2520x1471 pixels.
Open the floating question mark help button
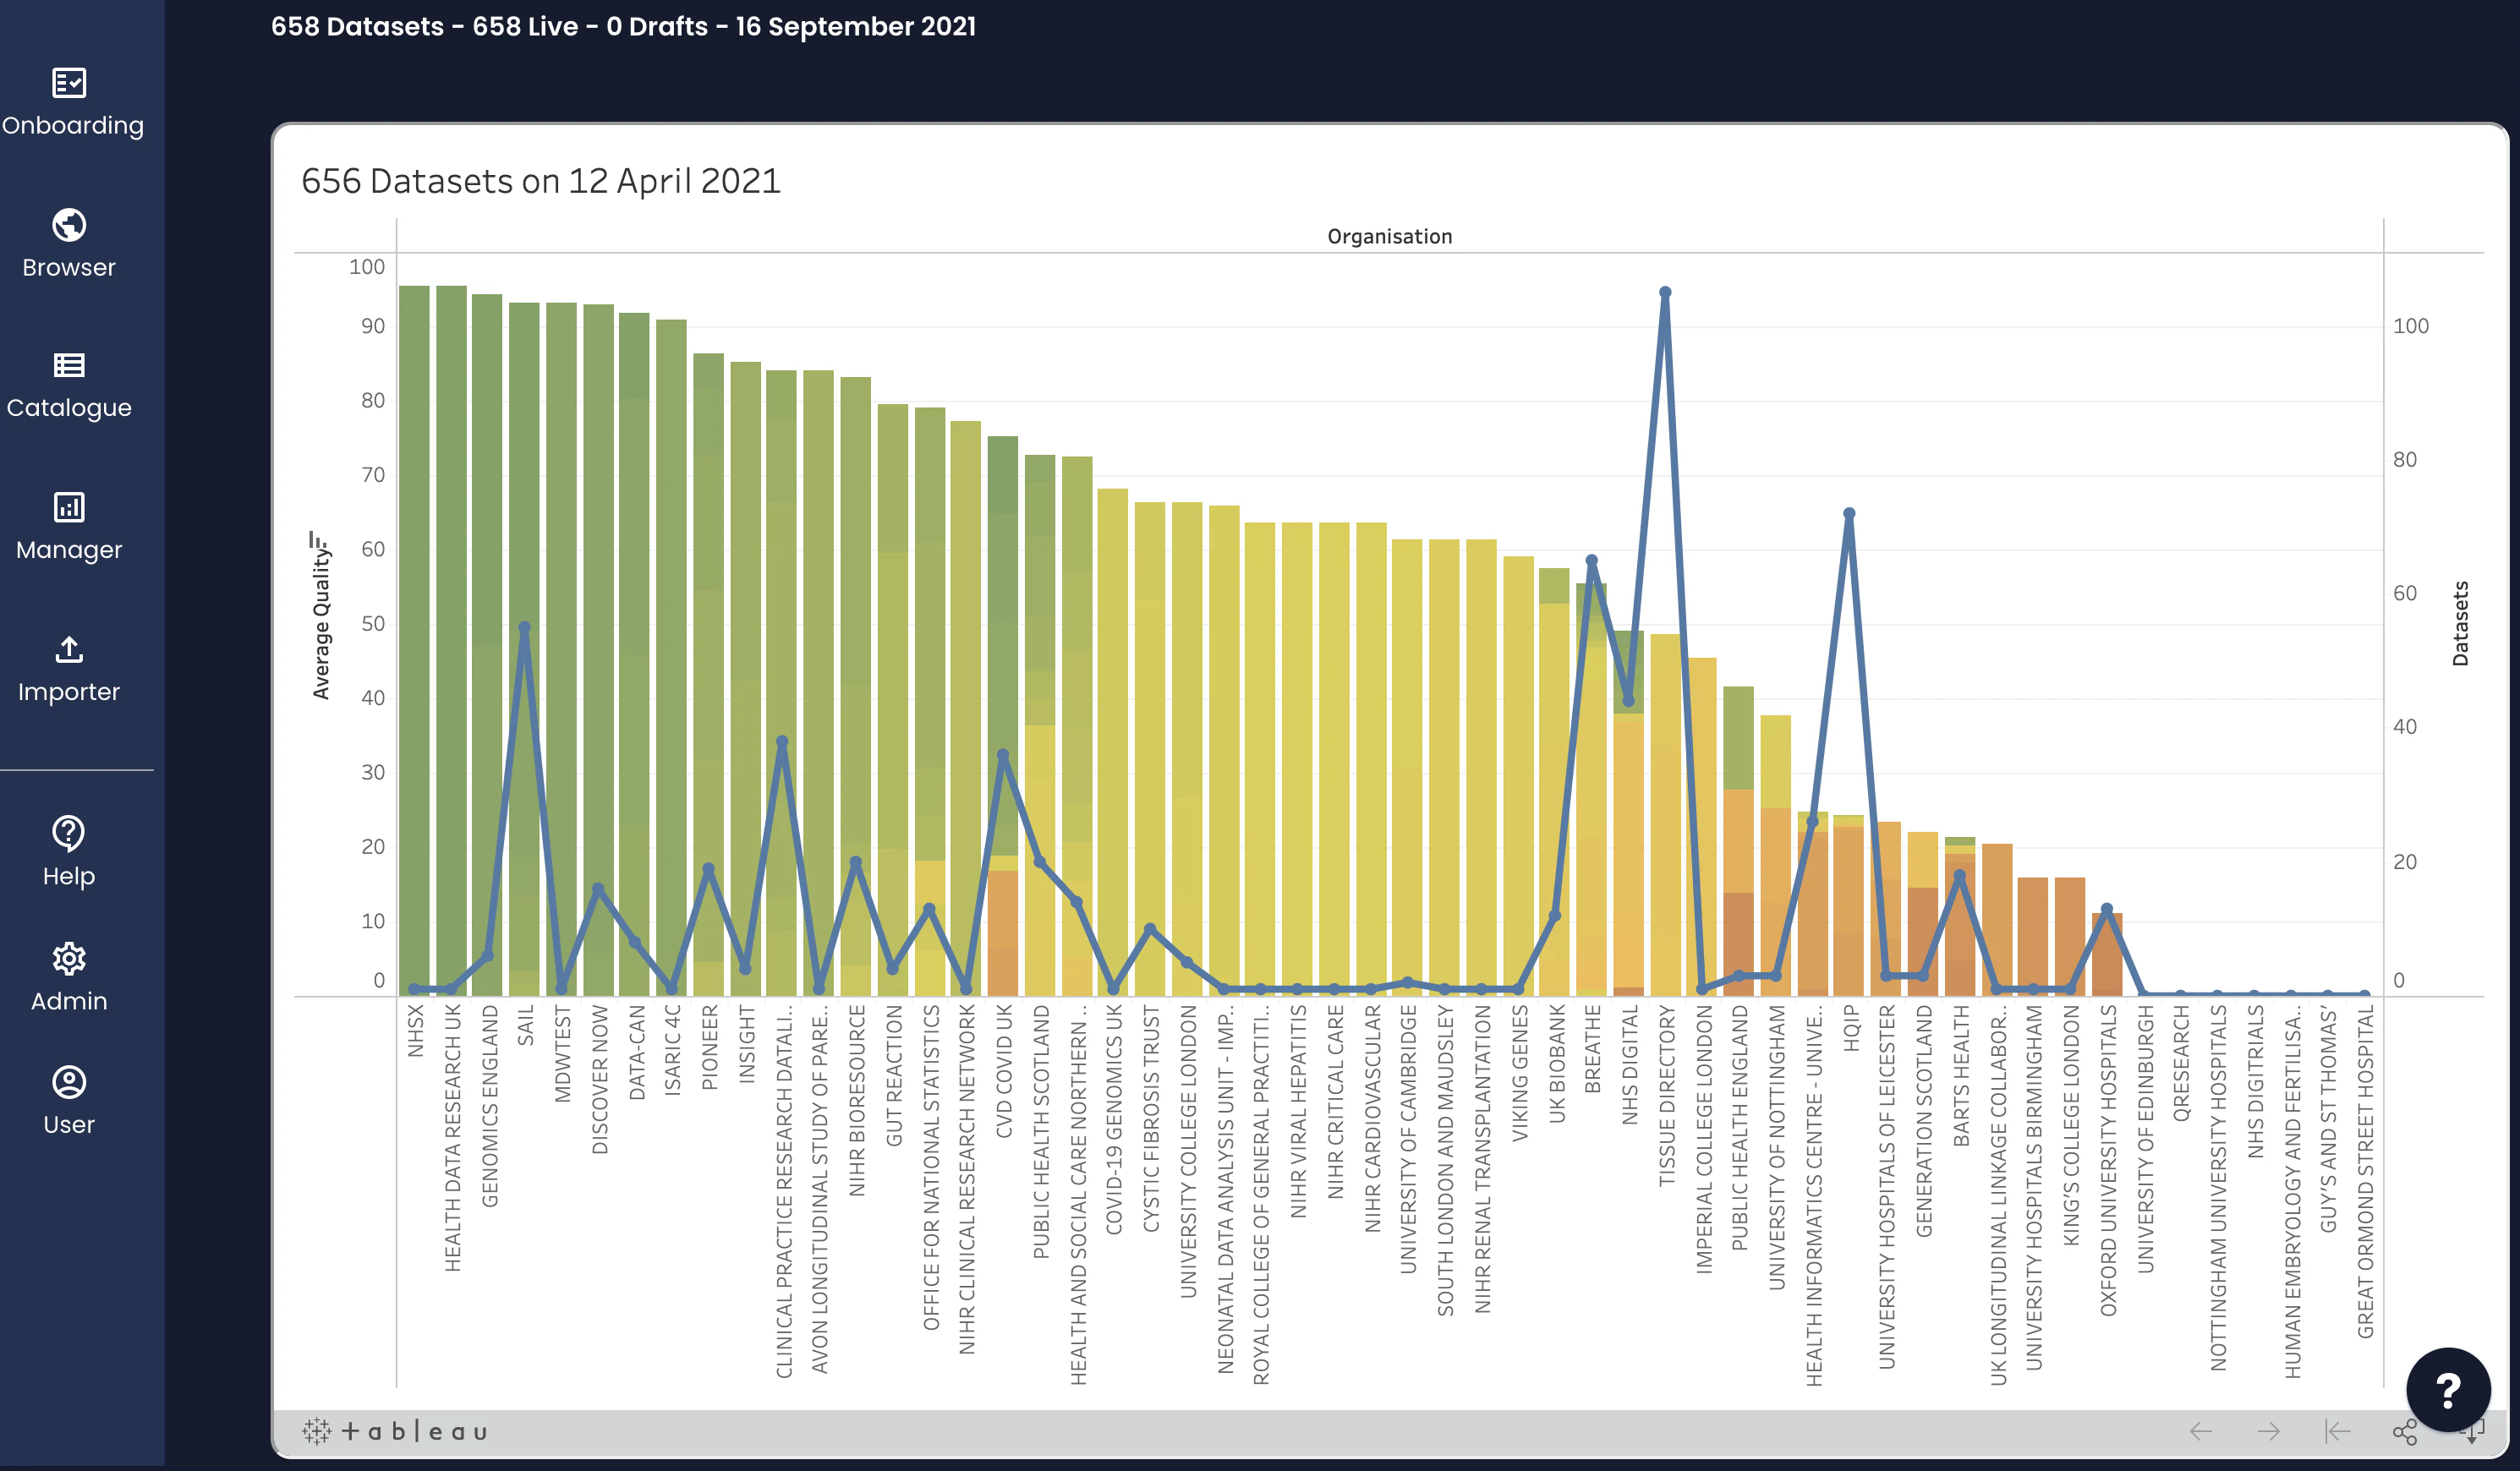pos(2447,1389)
